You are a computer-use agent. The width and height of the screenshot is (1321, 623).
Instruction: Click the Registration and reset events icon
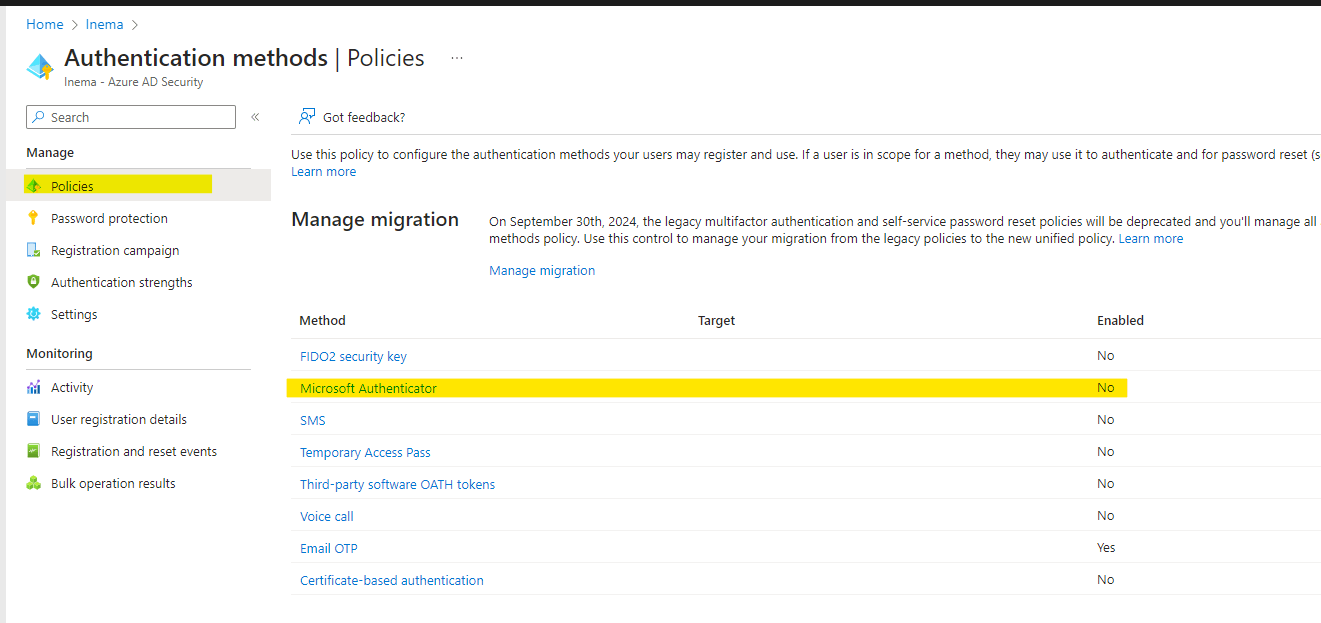click(33, 451)
